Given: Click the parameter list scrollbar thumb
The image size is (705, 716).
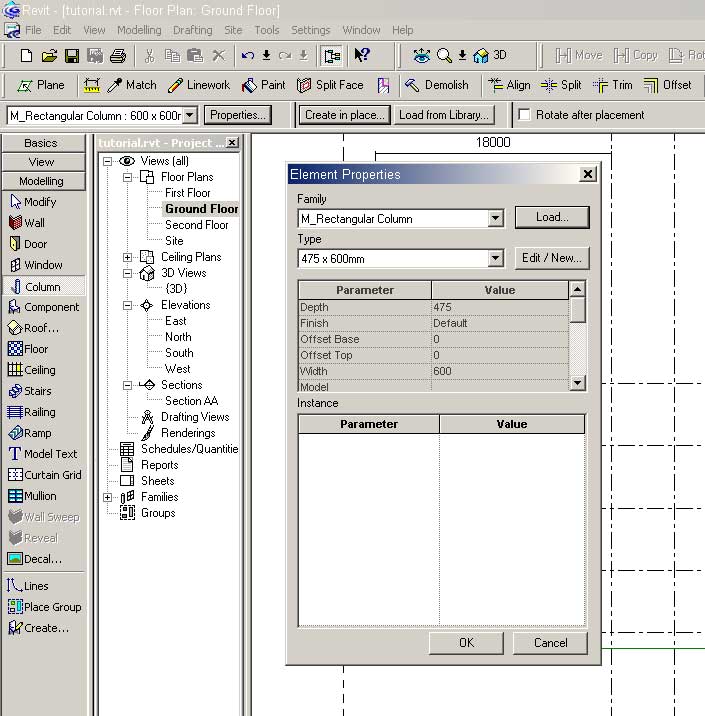Looking at the screenshot, I should coord(577,310).
